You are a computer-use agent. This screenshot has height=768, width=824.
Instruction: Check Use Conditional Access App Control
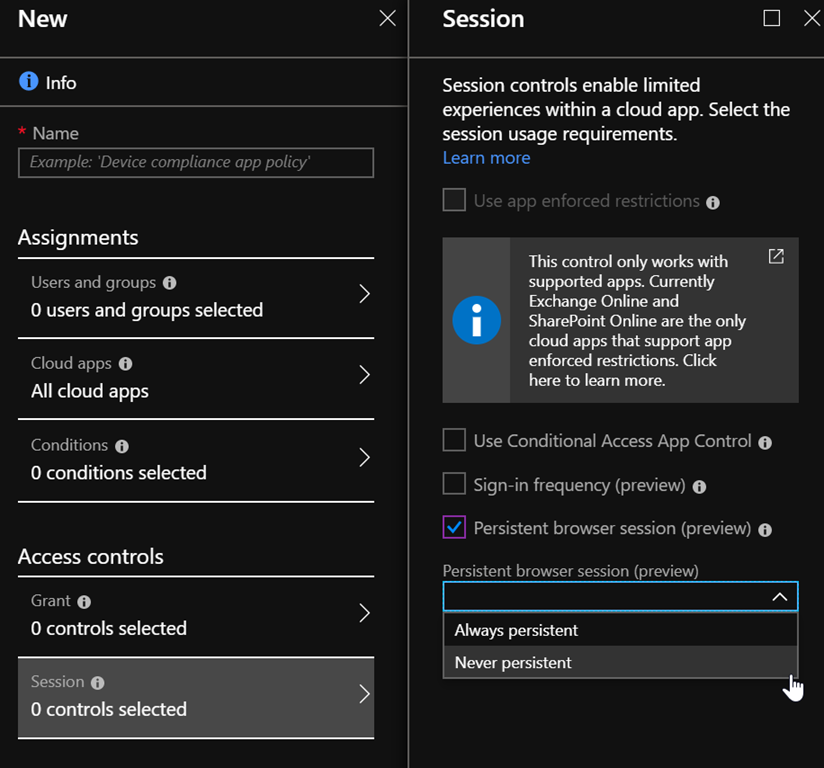click(454, 440)
